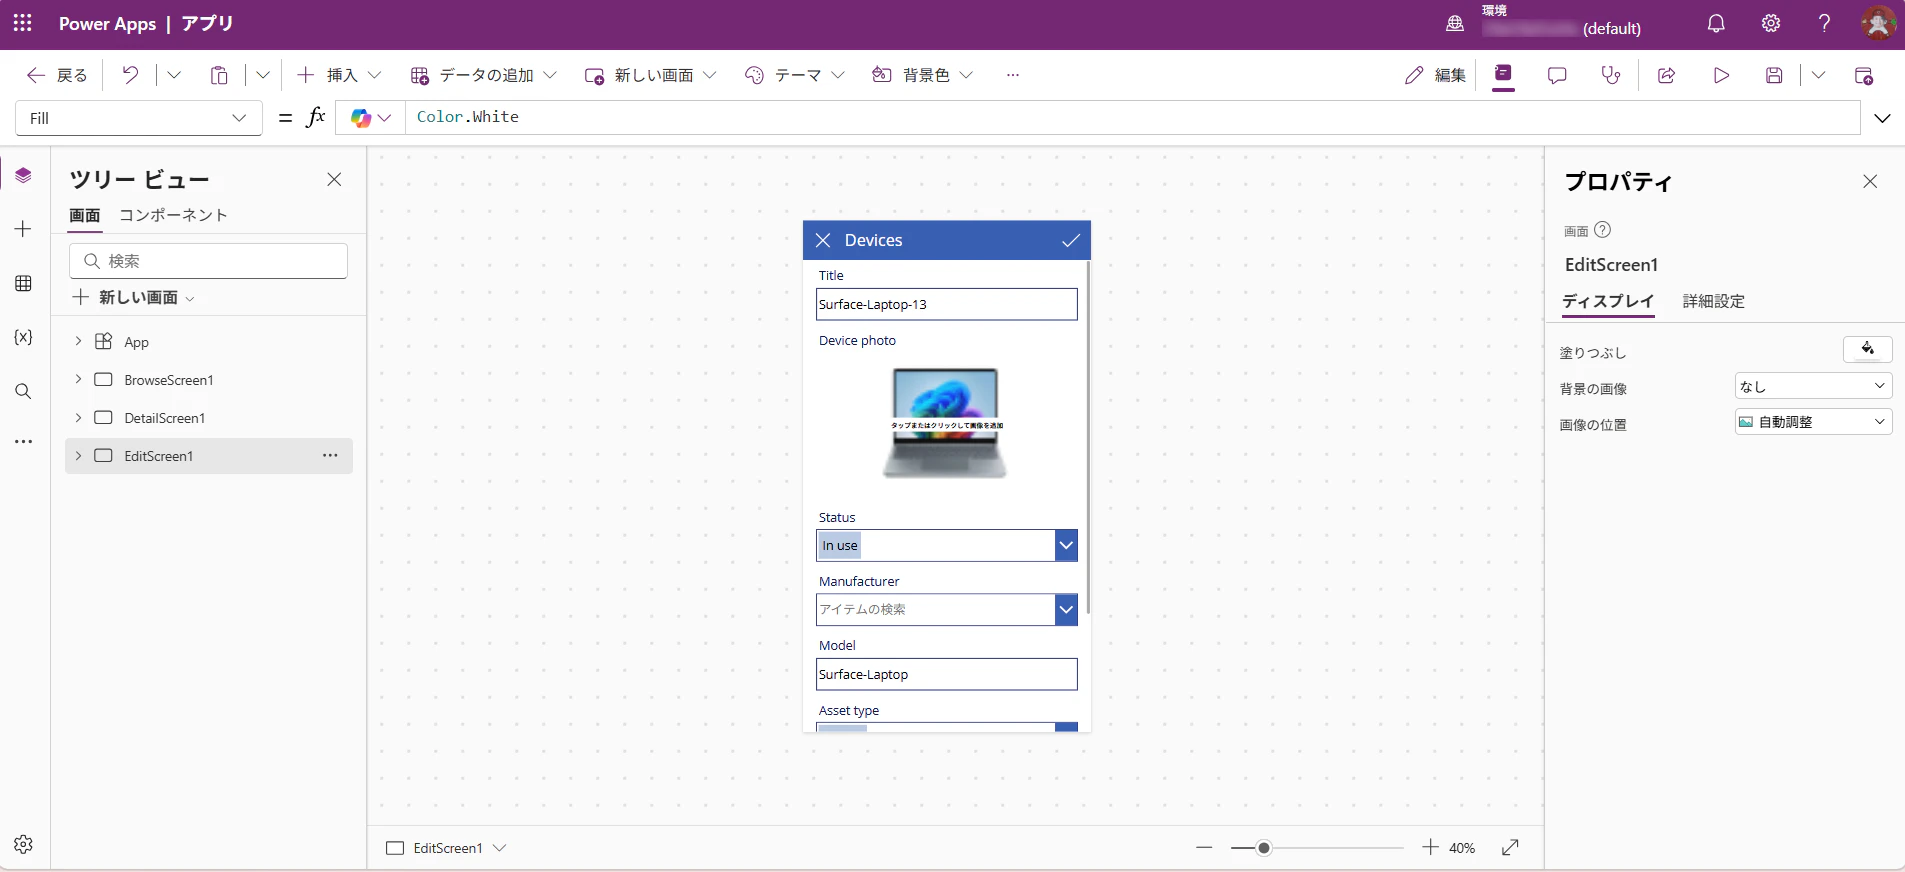
Task: Show more sidebar options ellipsis
Action: (x=24, y=441)
